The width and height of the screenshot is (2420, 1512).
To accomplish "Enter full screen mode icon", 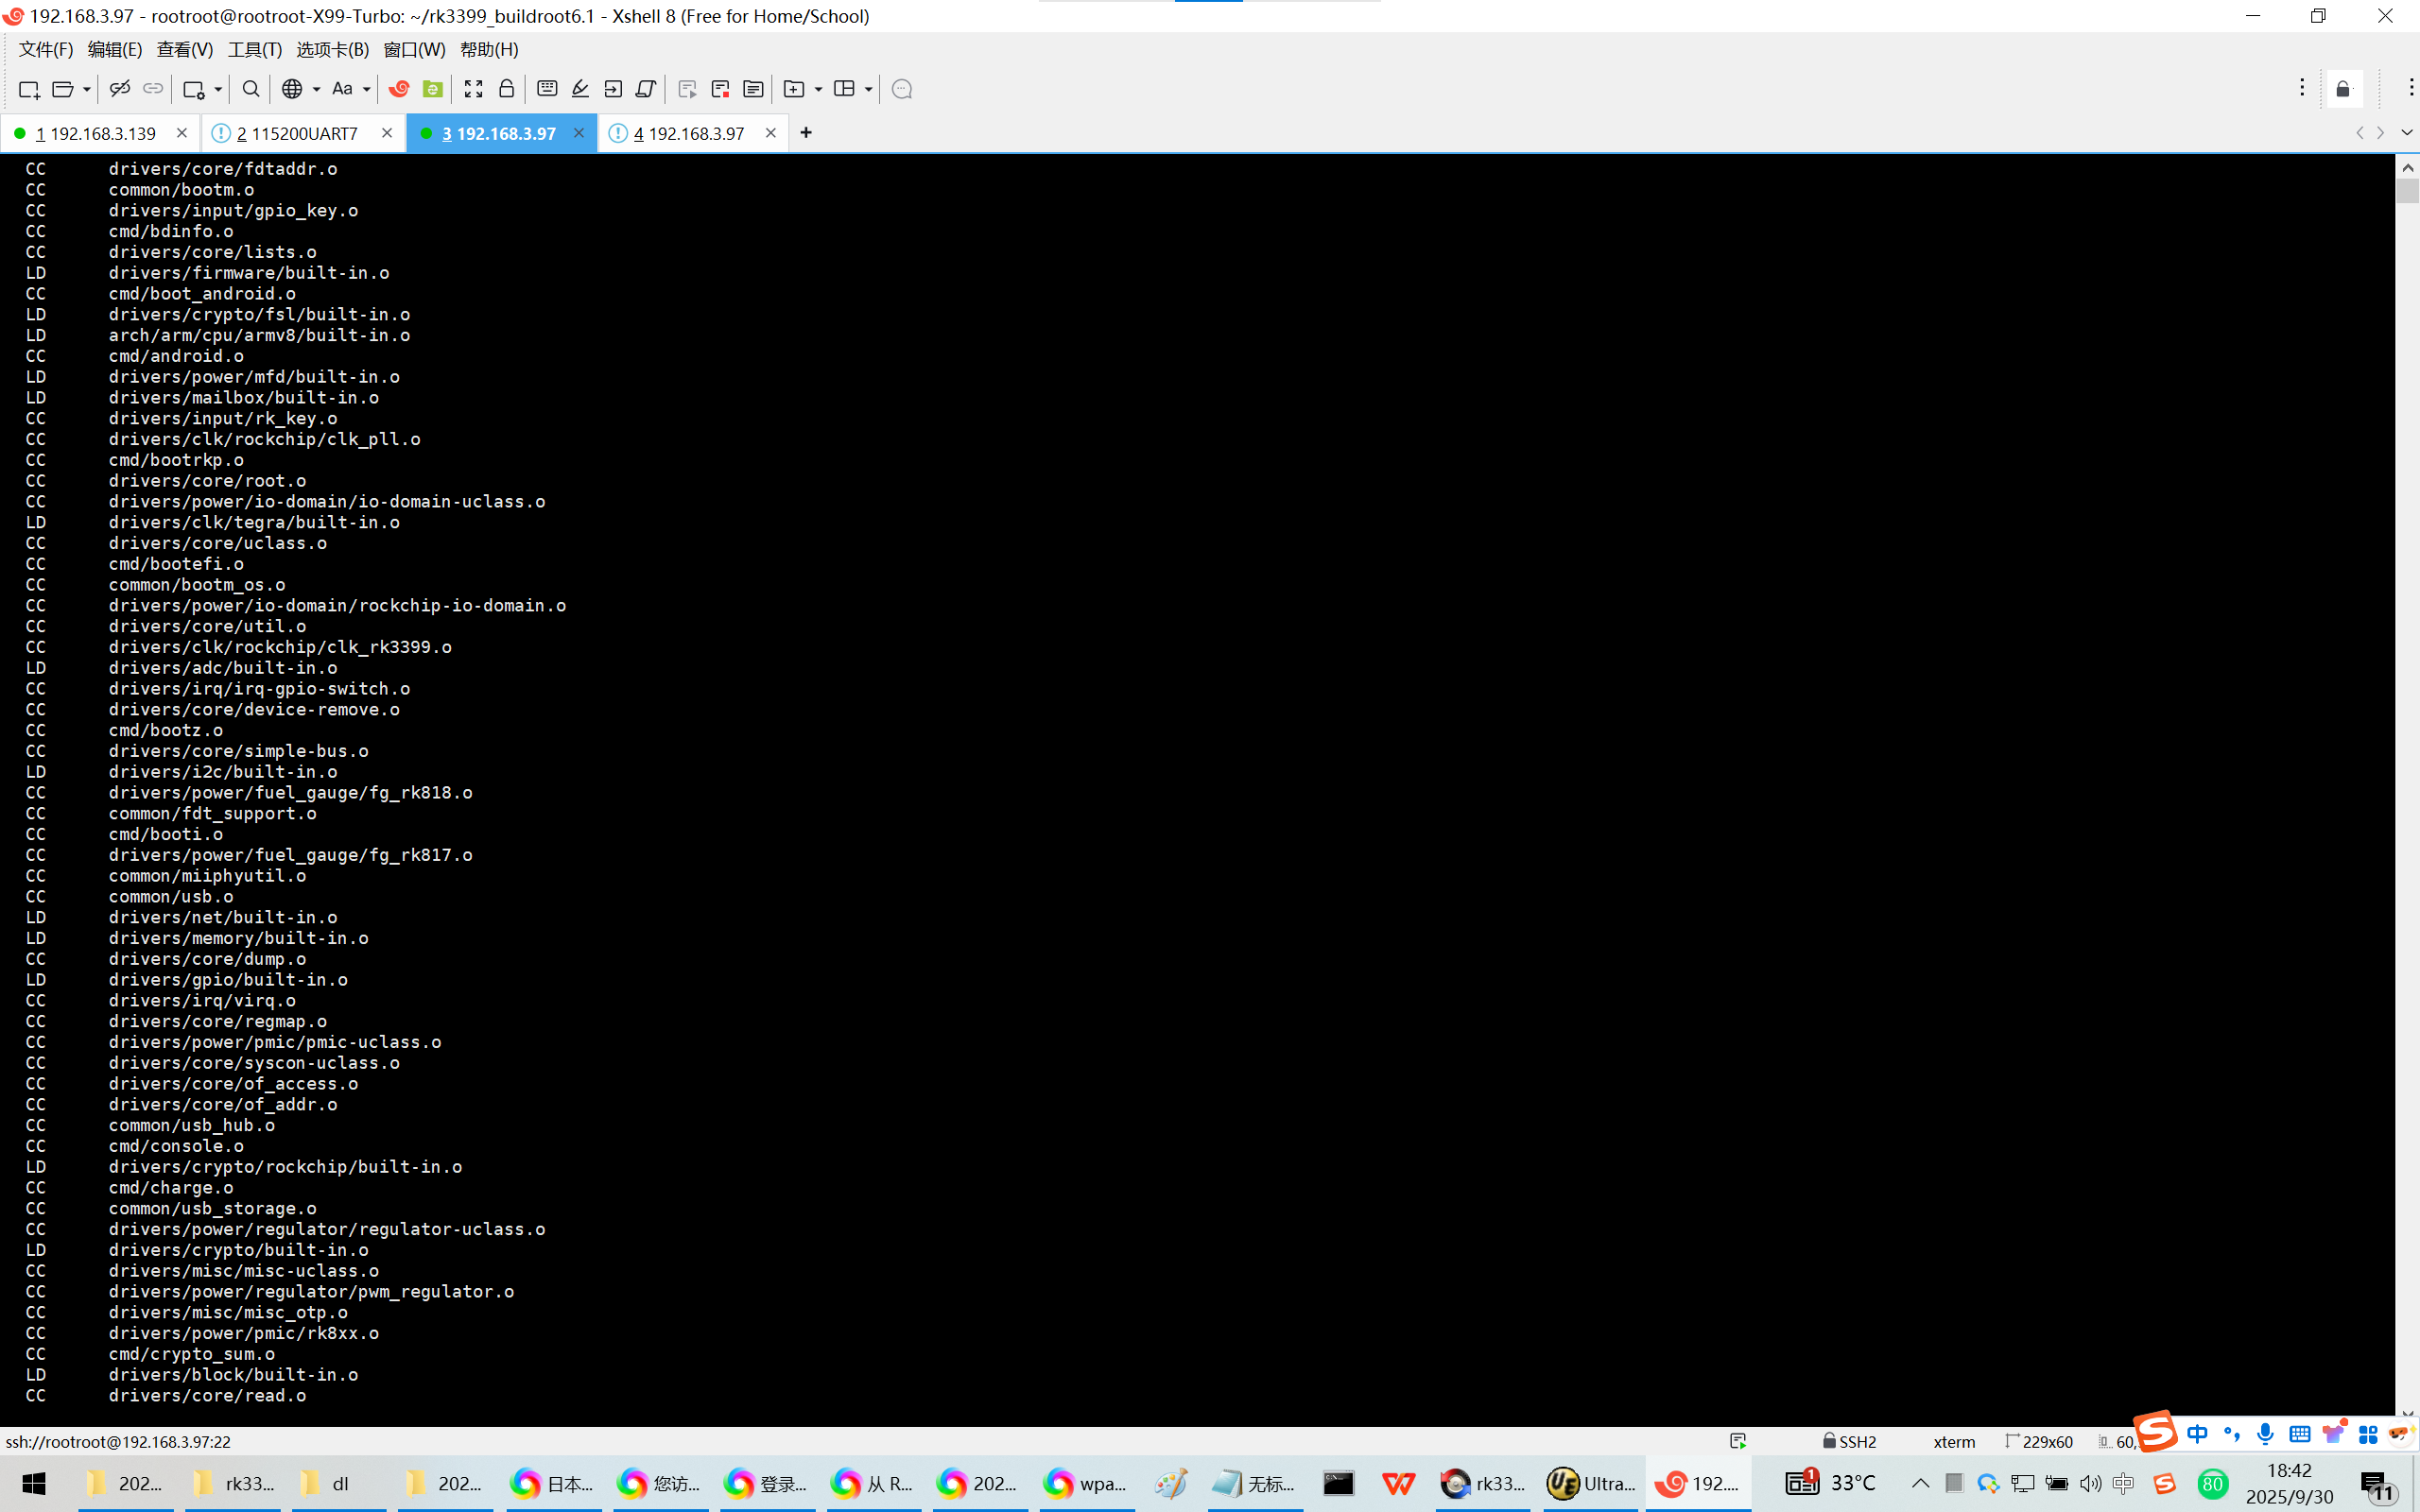I will click(473, 89).
